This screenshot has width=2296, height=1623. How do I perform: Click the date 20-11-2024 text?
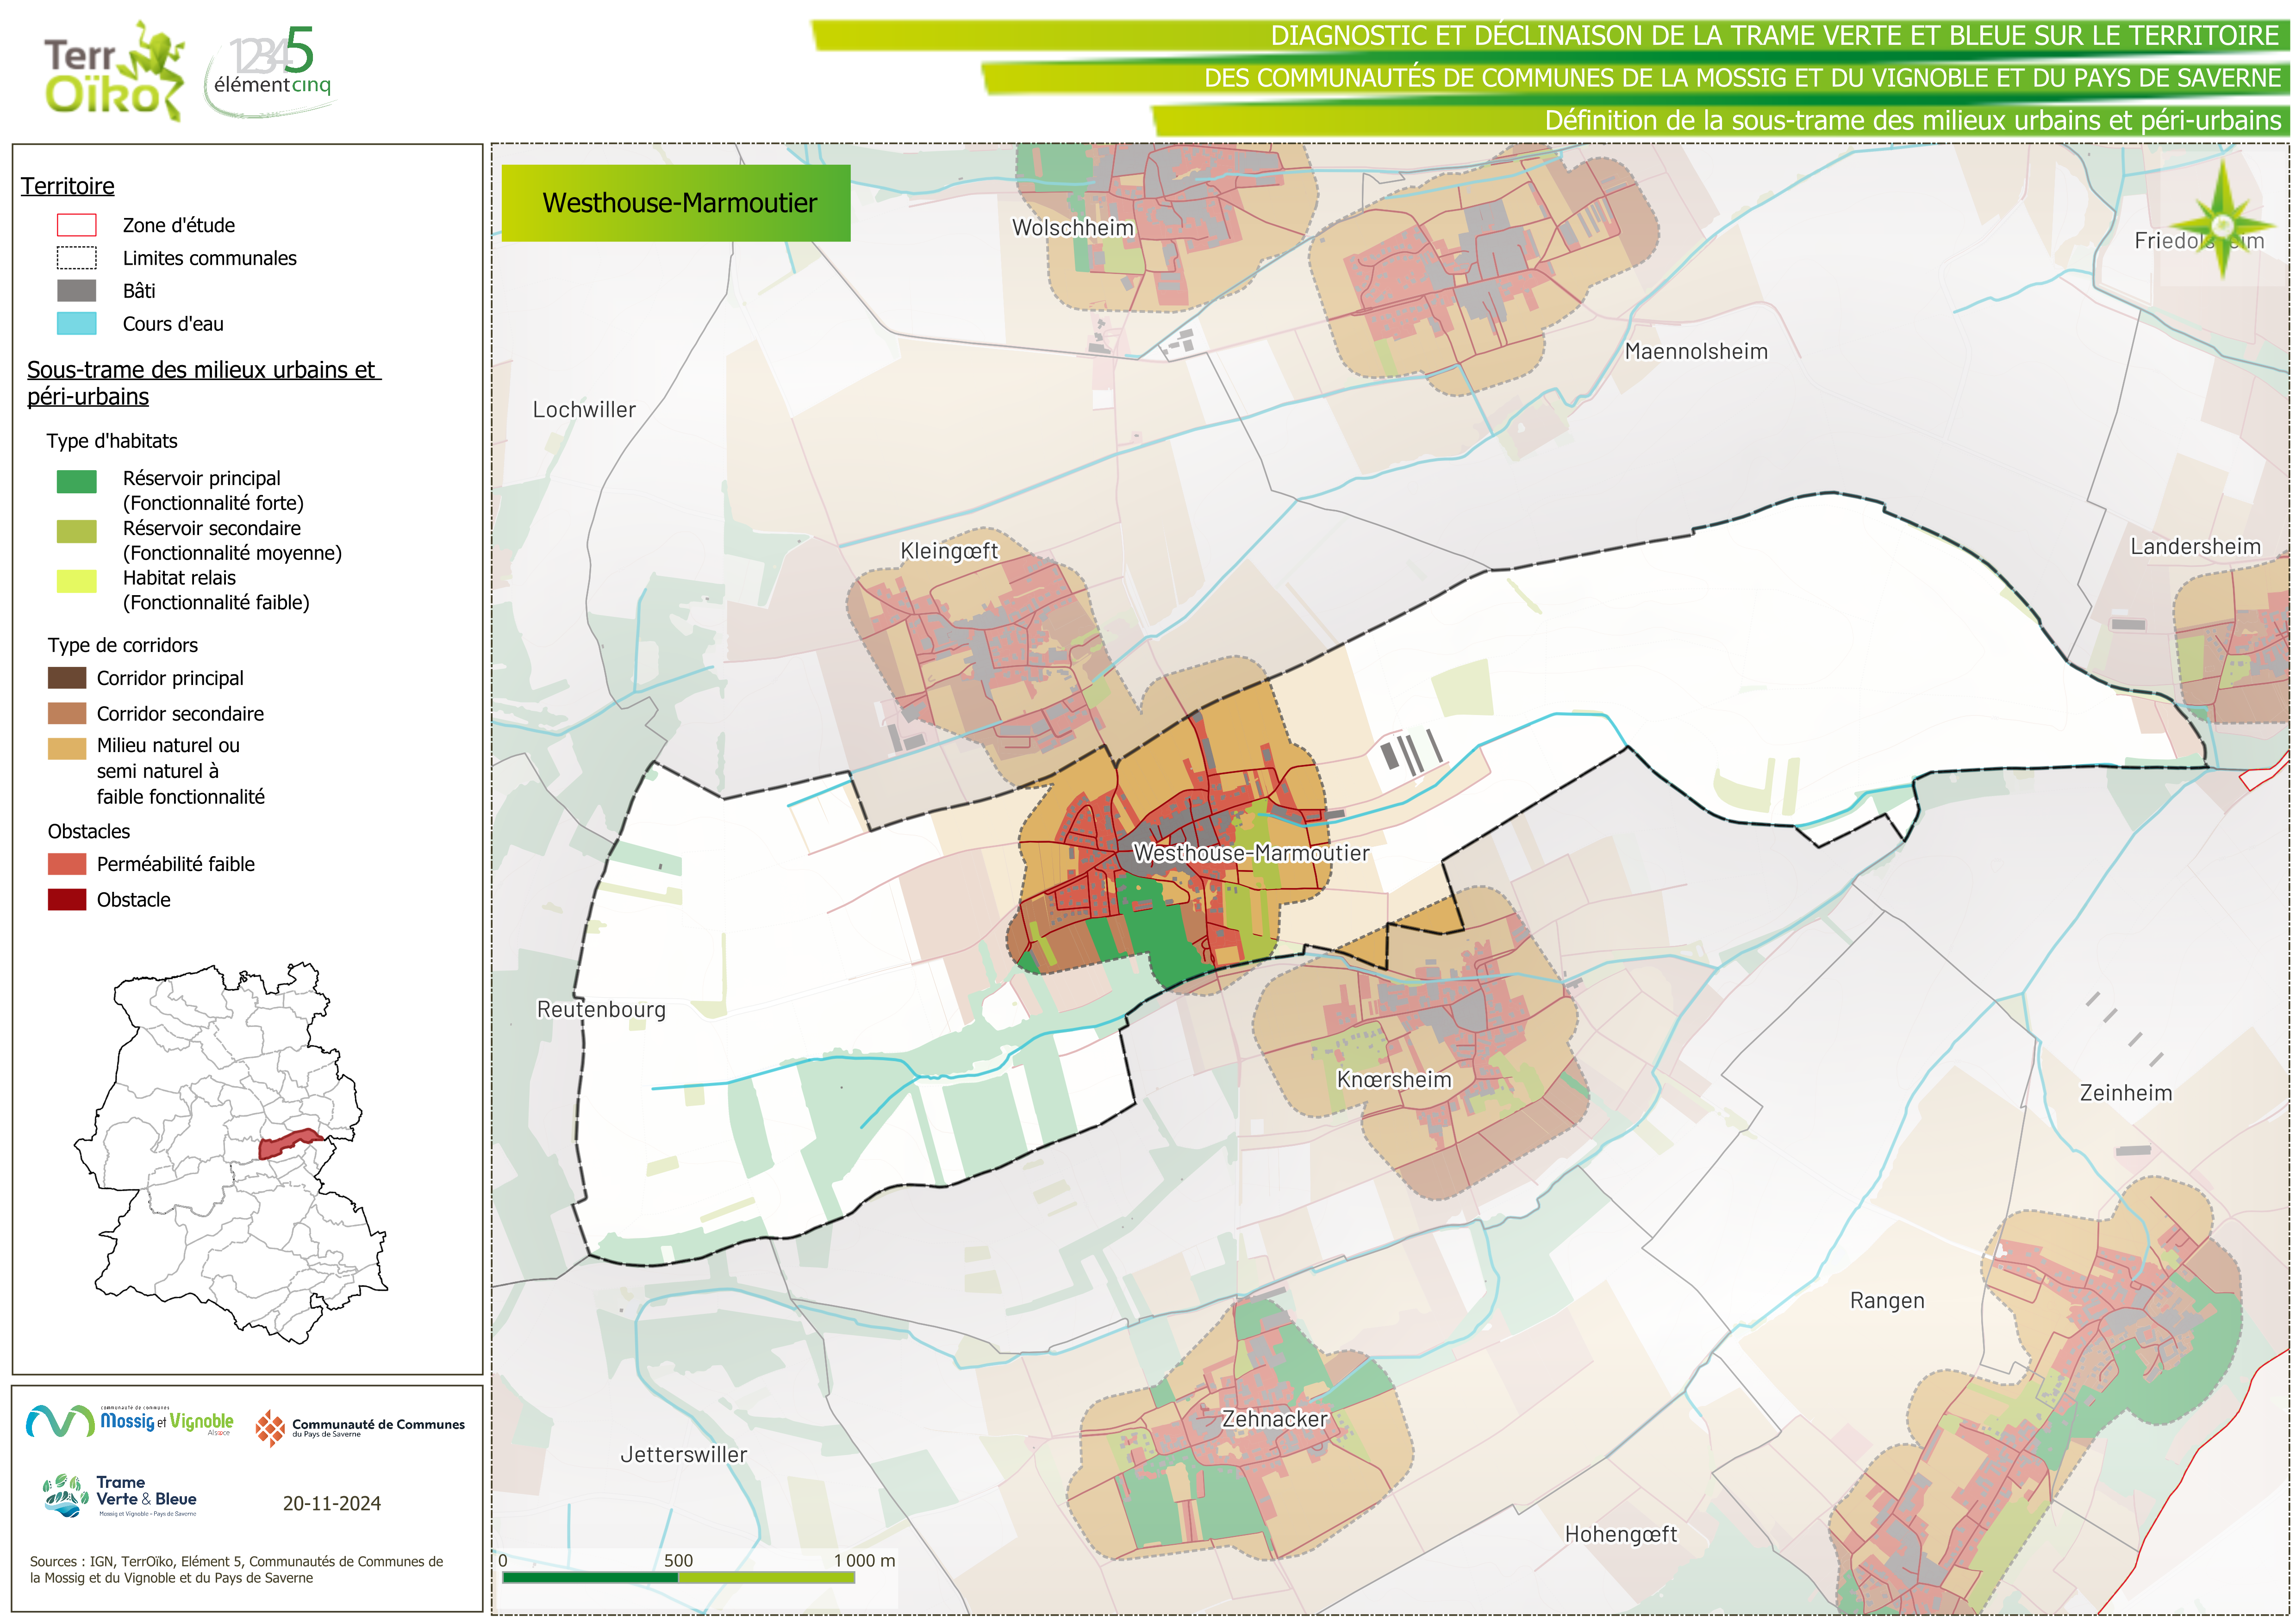coord(331,1503)
